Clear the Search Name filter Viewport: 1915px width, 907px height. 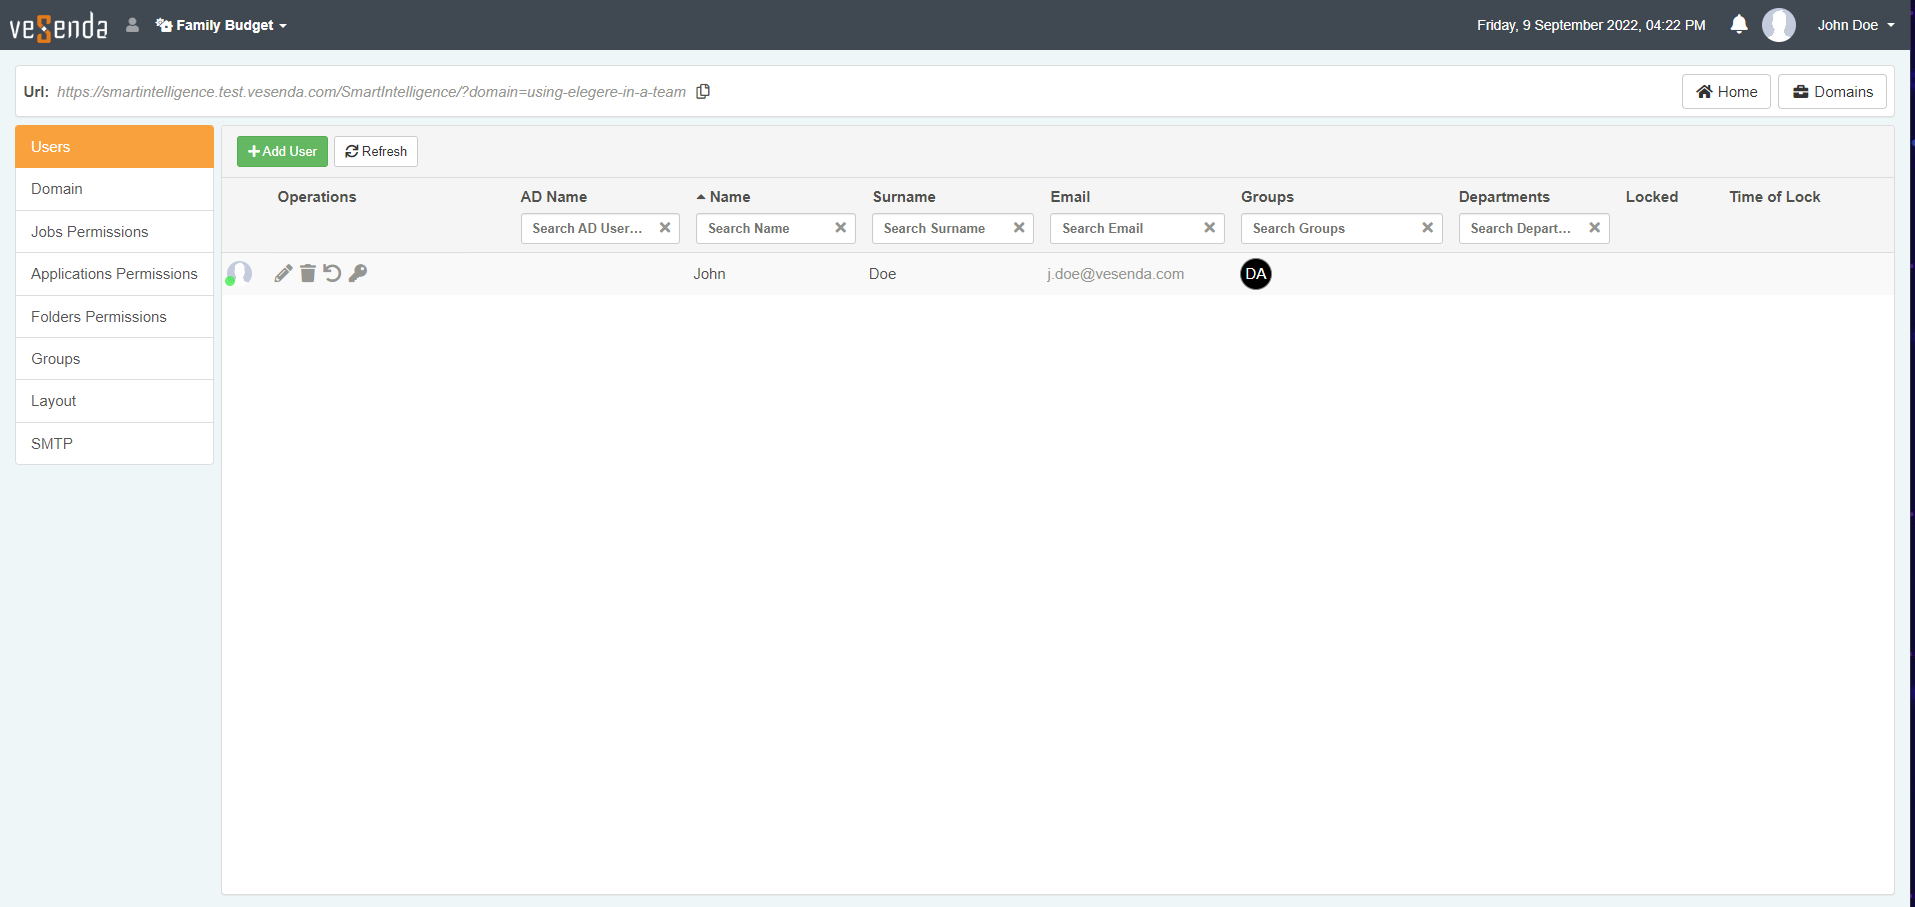point(840,228)
